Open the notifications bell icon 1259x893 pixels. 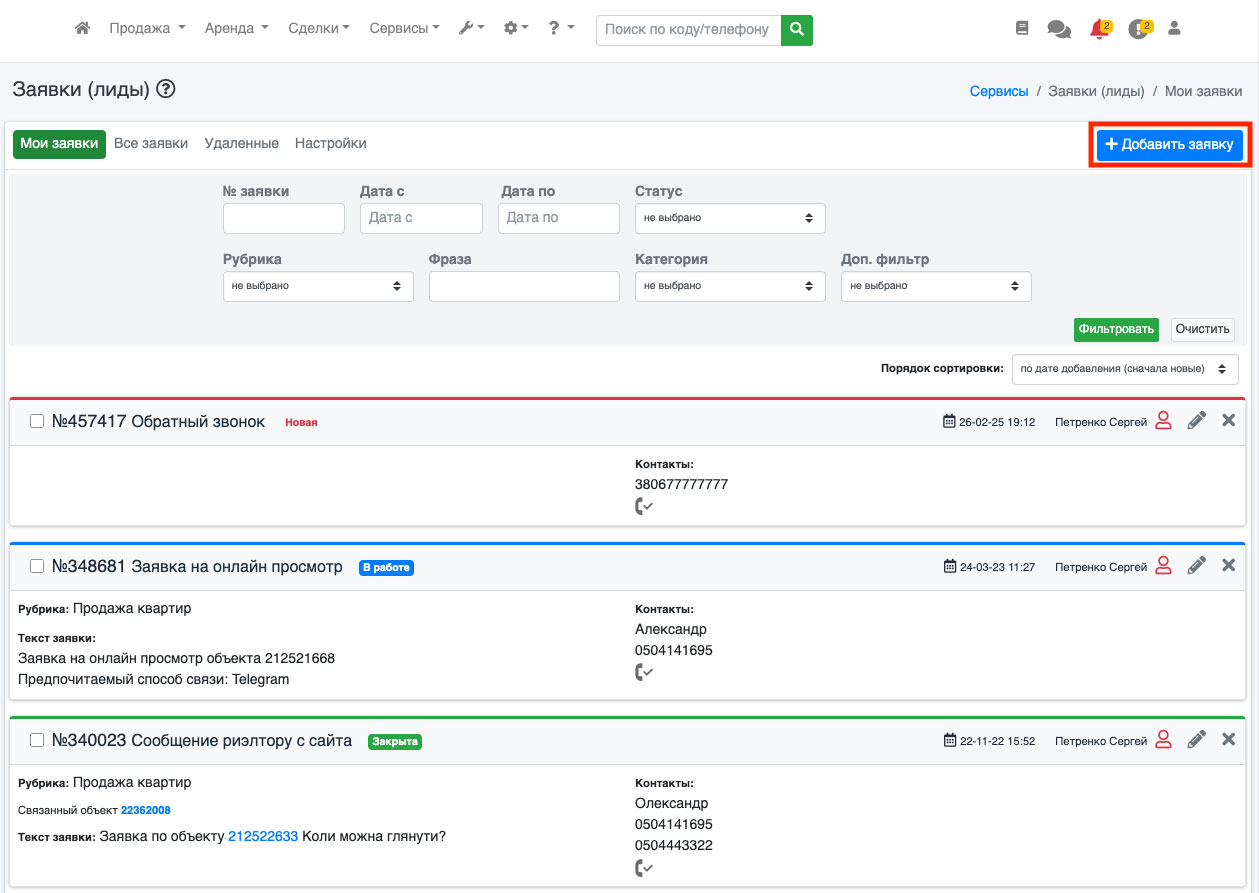point(1099,30)
